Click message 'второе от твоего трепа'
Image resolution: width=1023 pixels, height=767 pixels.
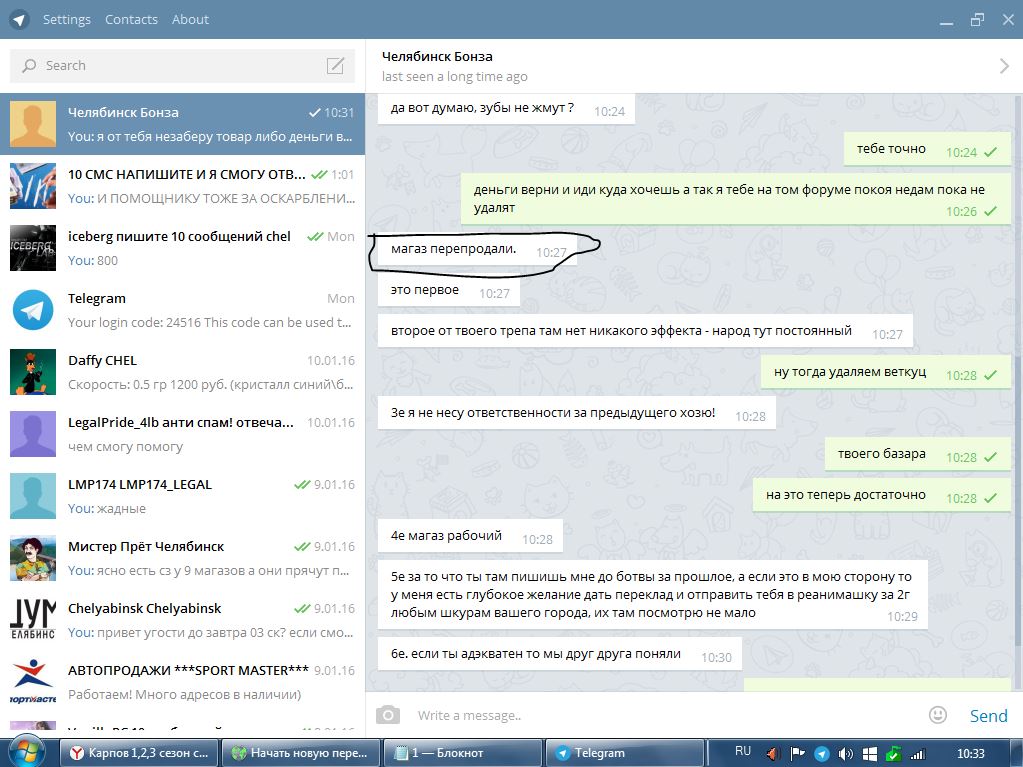[x=645, y=331]
